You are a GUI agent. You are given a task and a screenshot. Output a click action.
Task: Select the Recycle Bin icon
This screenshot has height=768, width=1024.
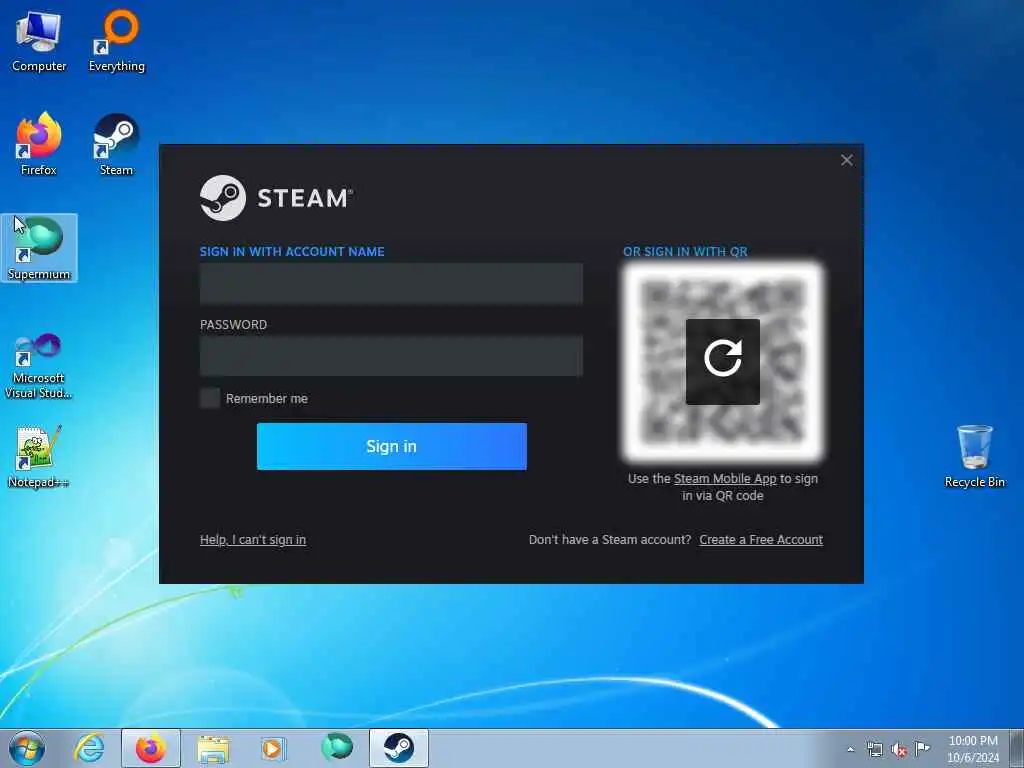click(x=974, y=456)
